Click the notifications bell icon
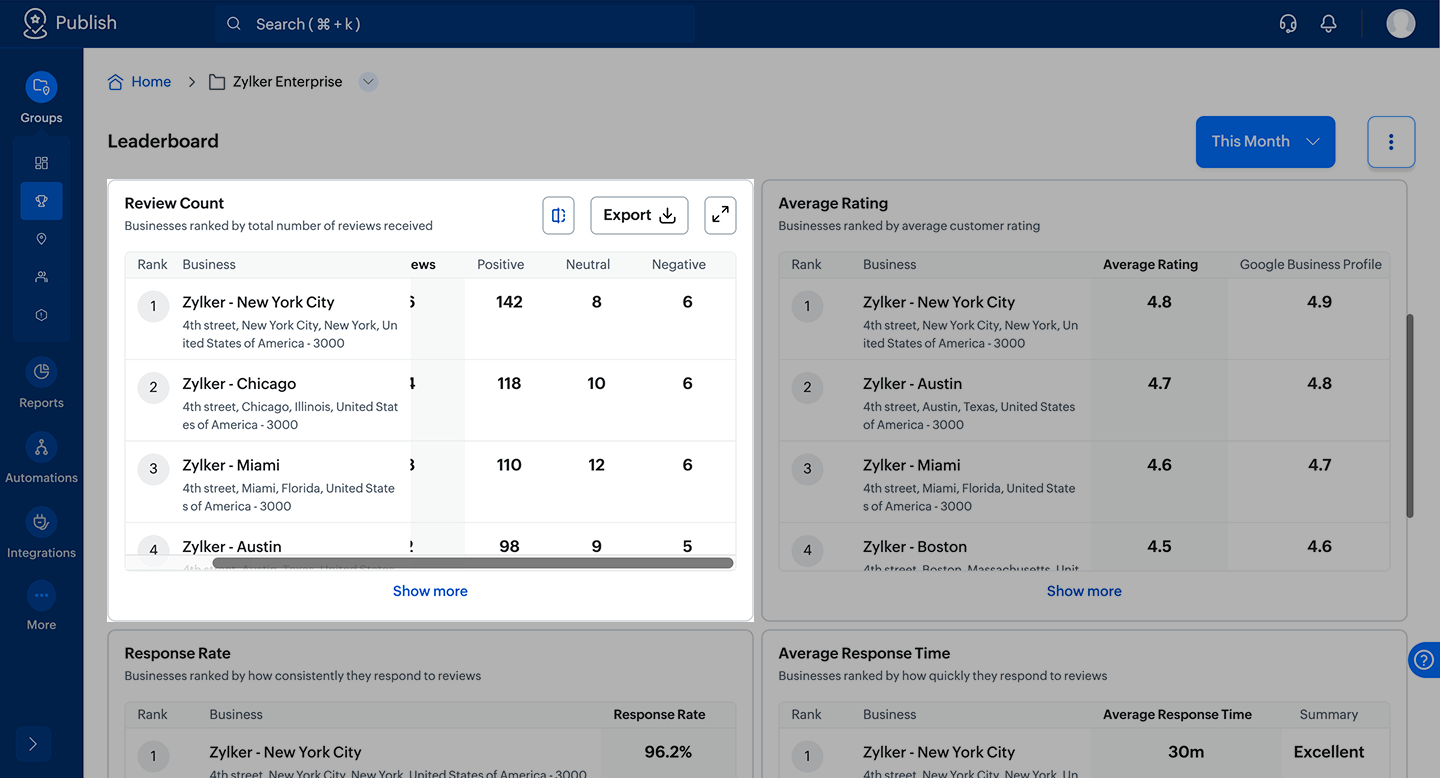This screenshot has width=1440, height=778. point(1328,24)
